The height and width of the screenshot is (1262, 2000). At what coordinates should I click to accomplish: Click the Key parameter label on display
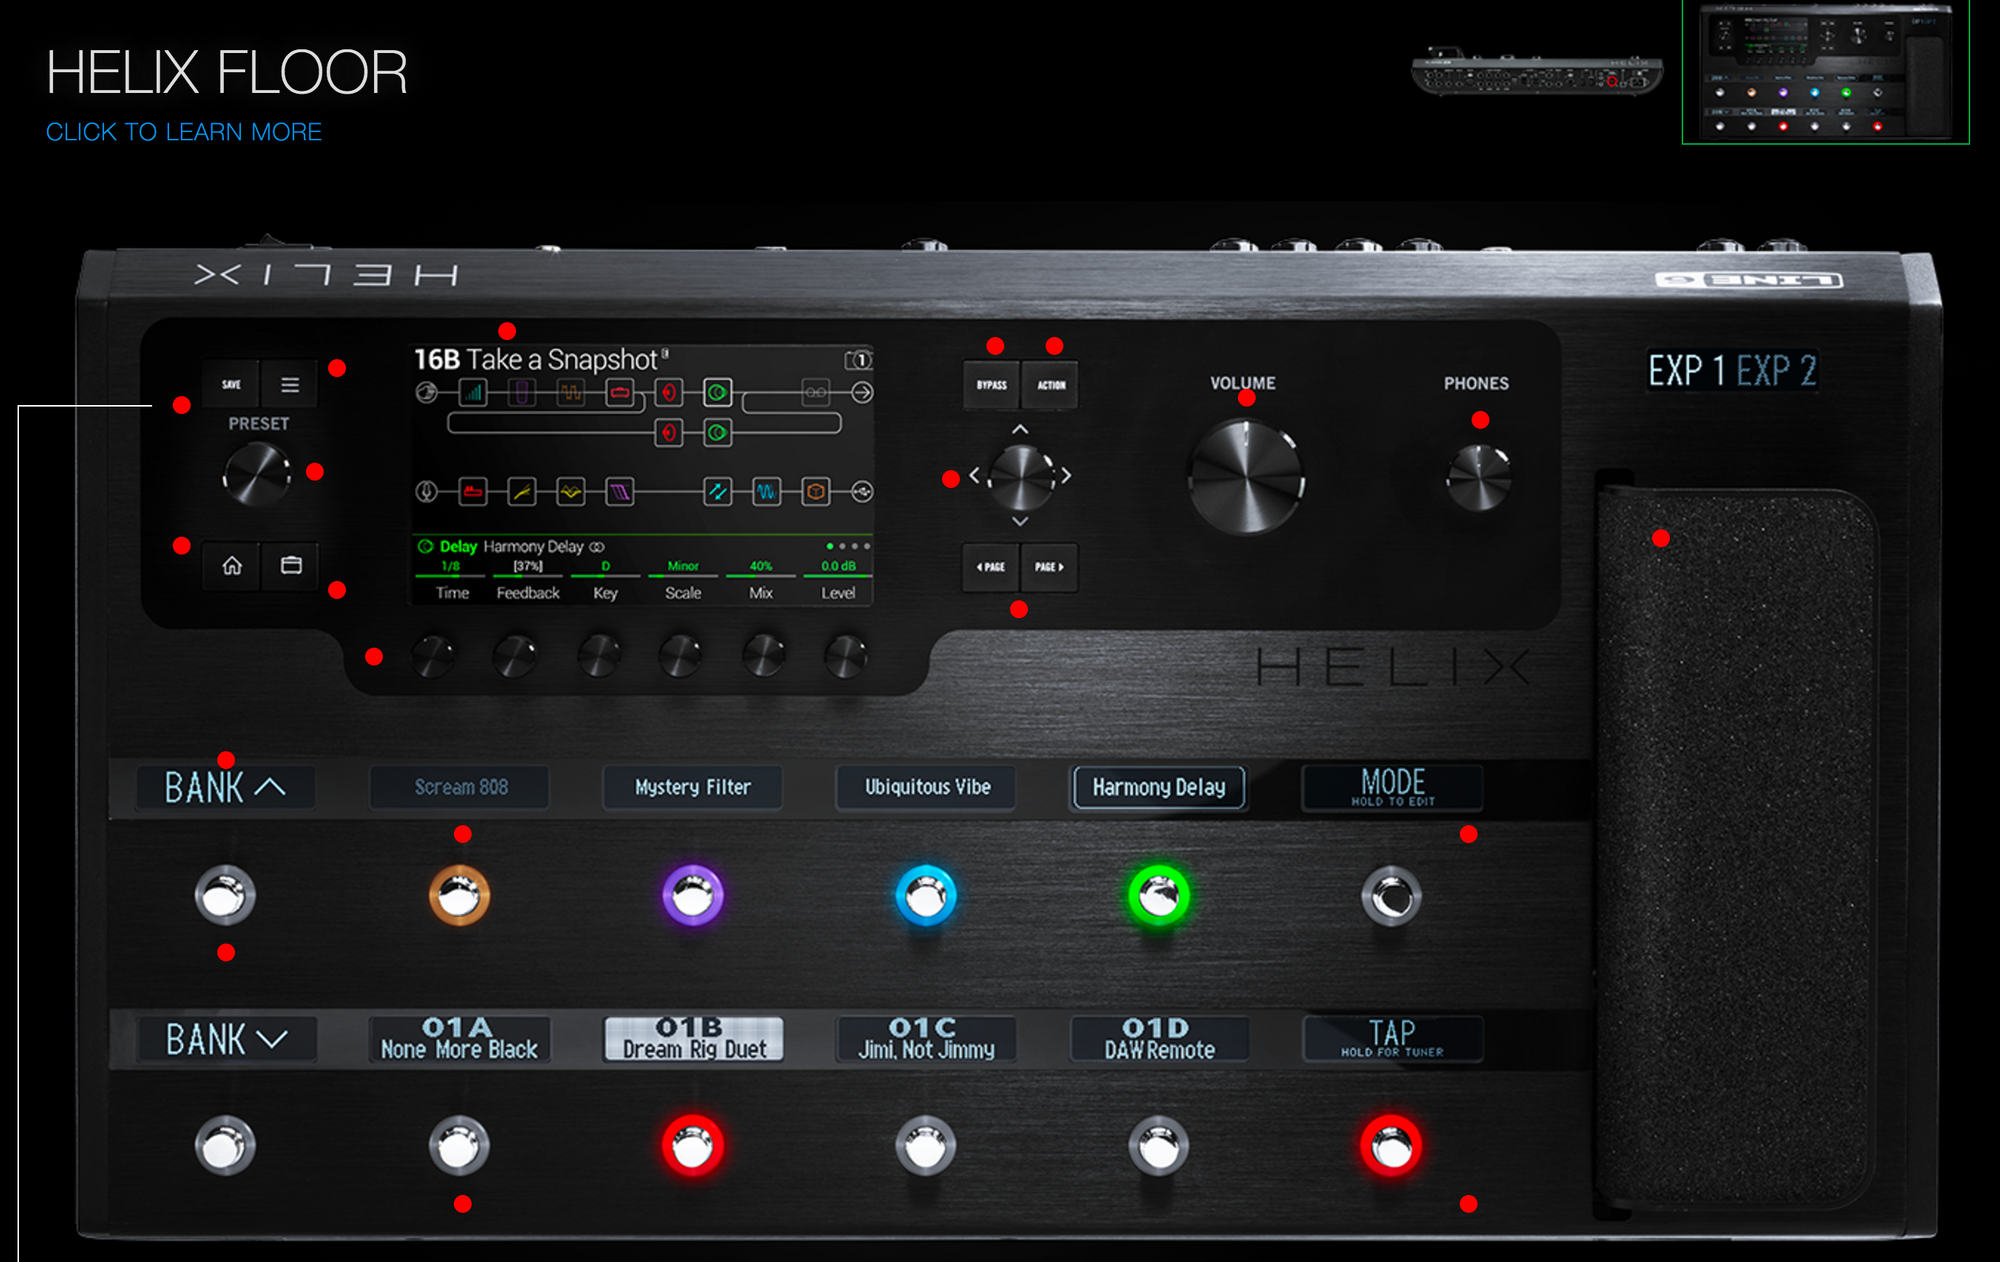tap(605, 593)
